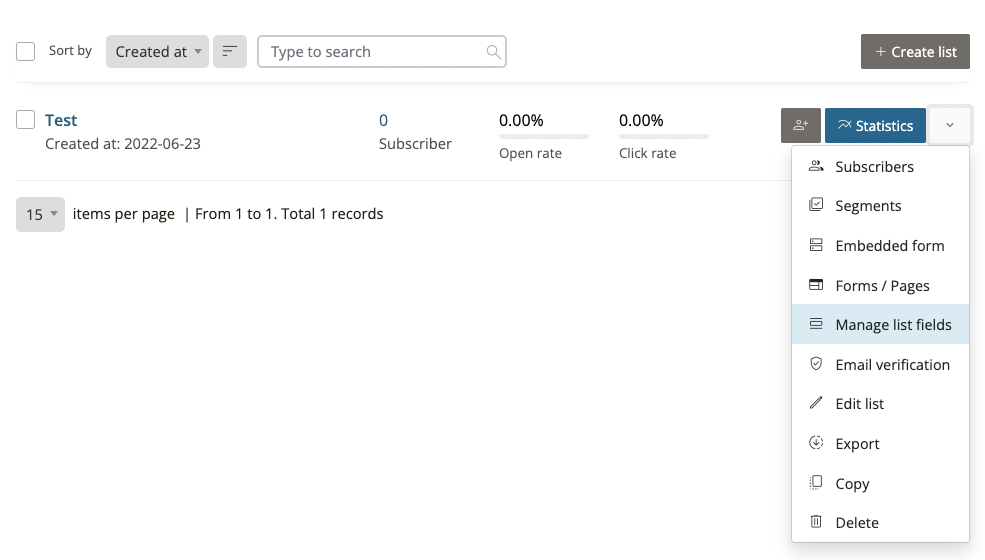Choose 'Embedded form' from the menu

889,246
